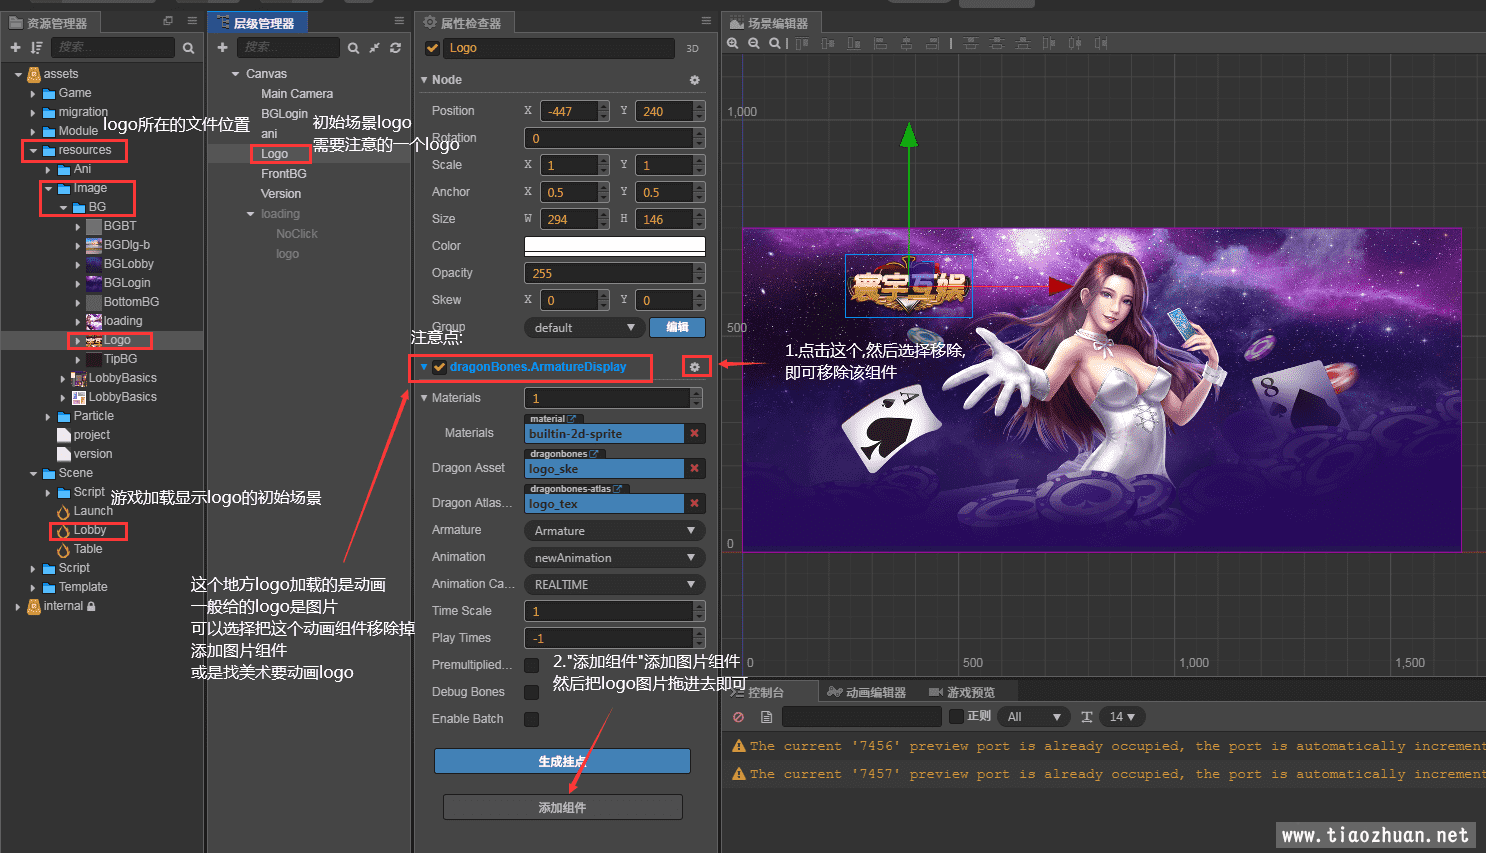
Task: Zoom out of the scene editor
Action: [x=754, y=43]
